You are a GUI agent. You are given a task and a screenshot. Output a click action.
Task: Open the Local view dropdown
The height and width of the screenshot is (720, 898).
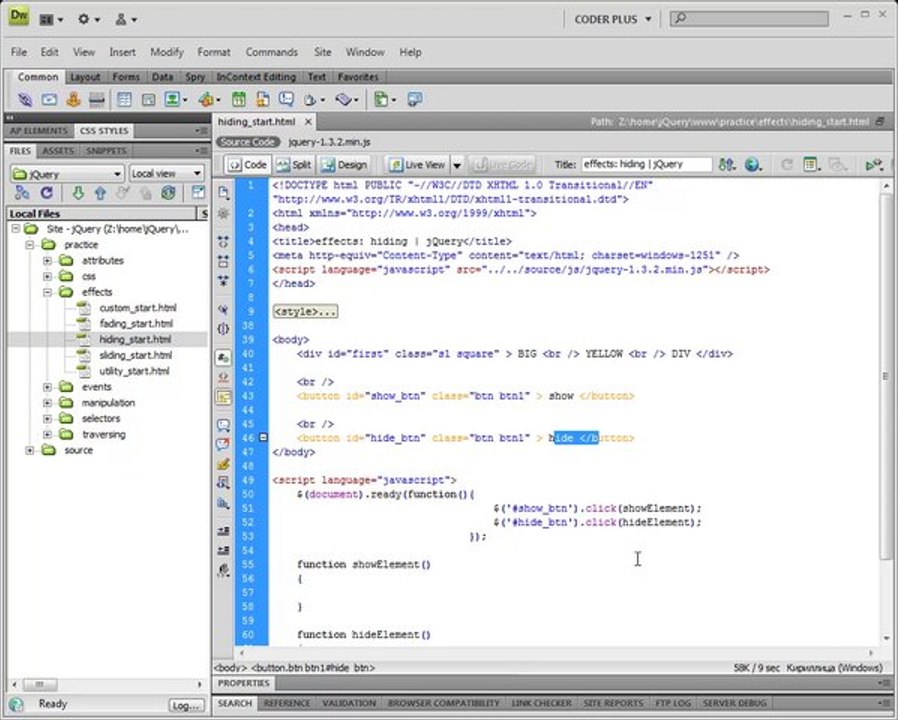tap(166, 174)
